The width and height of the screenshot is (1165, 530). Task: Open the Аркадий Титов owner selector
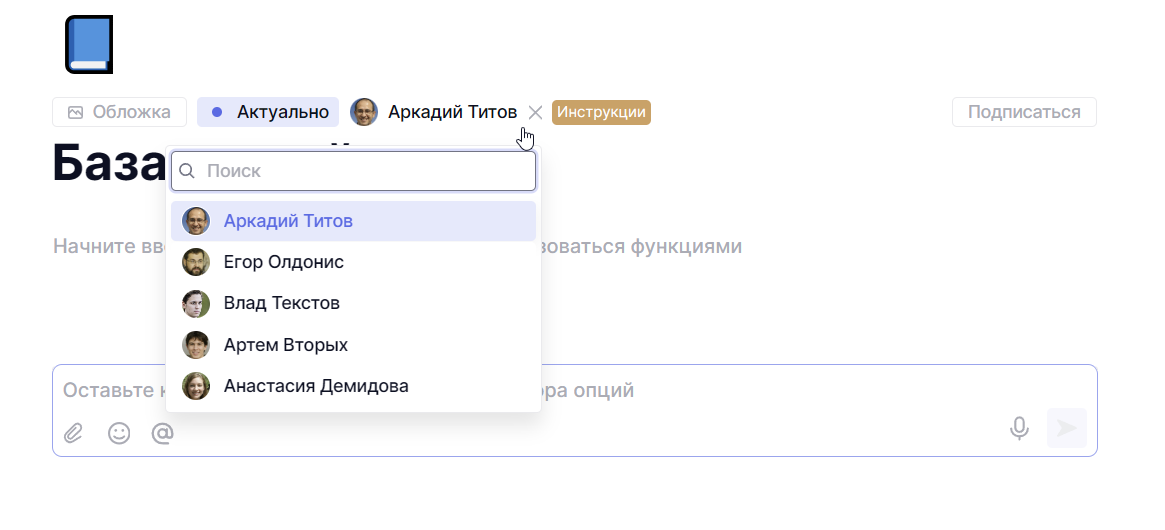(x=452, y=112)
